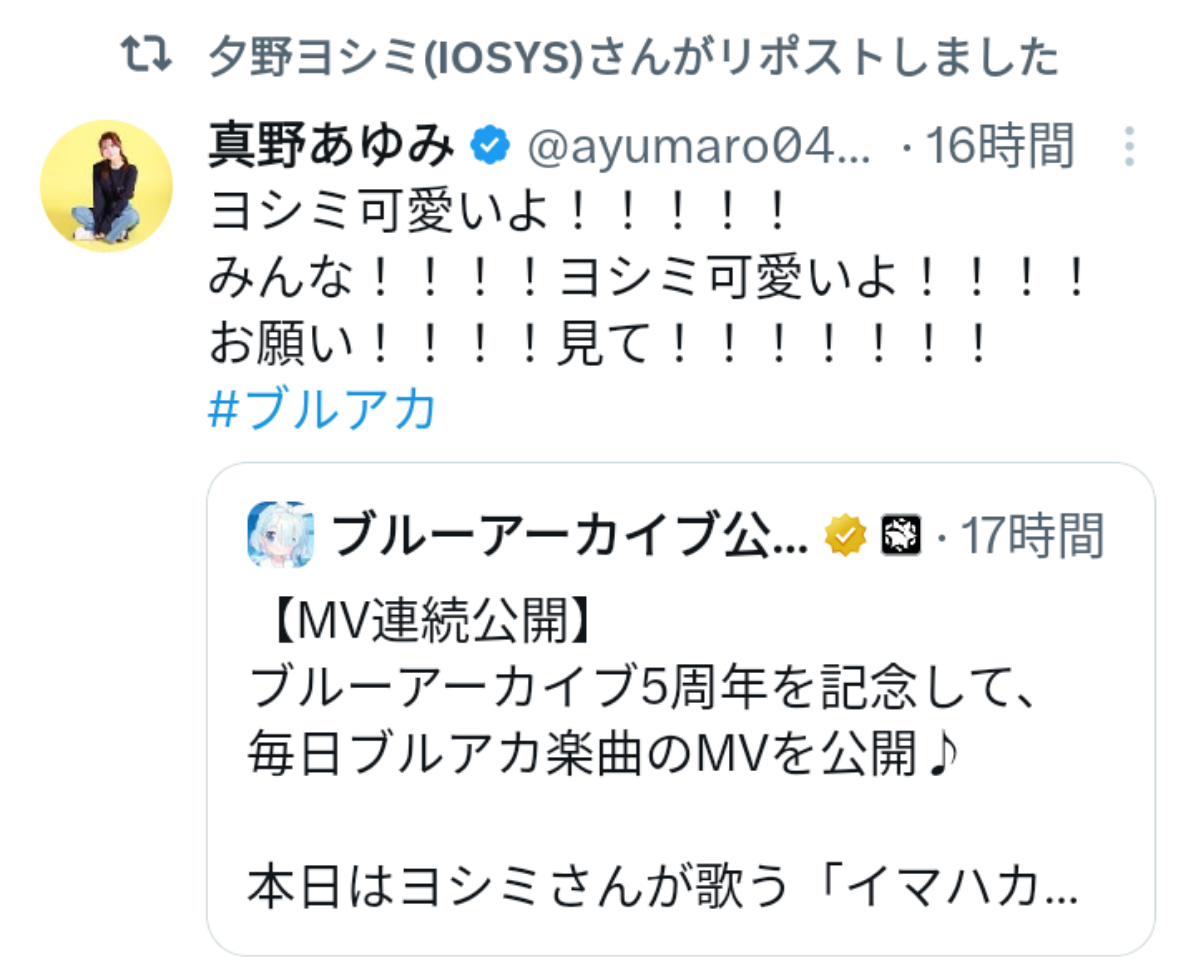Image resolution: width=1196 pixels, height=960 pixels.
Task: Click the quoted post's 17時間 timestamp
Action: tap(1031, 535)
